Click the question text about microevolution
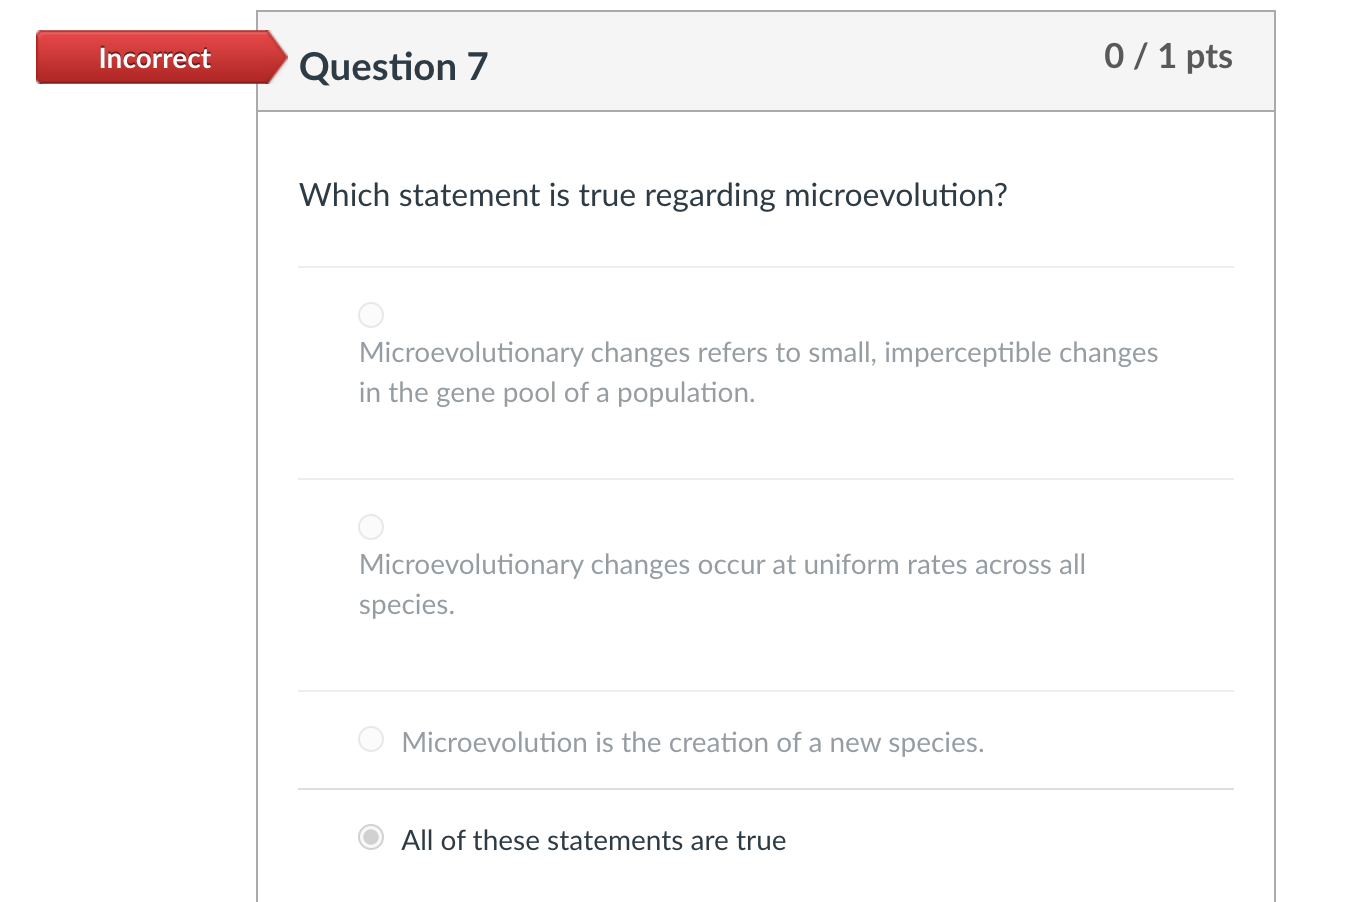Screen dimensions: 1362x902 pyautogui.click(x=652, y=195)
